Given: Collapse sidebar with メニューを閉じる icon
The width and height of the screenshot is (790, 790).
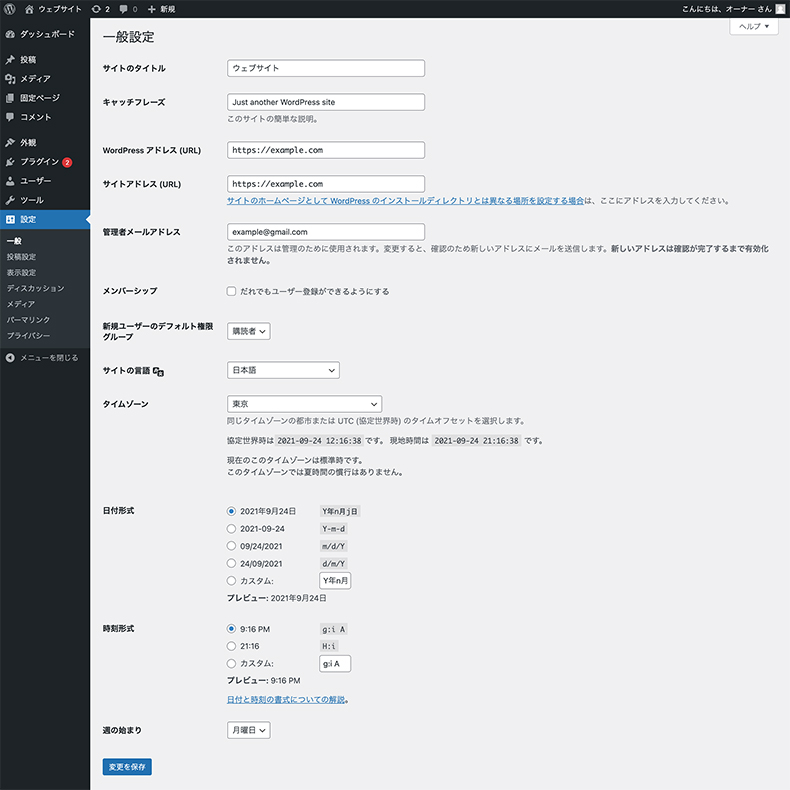Looking at the screenshot, I should [x=10, y=357].
